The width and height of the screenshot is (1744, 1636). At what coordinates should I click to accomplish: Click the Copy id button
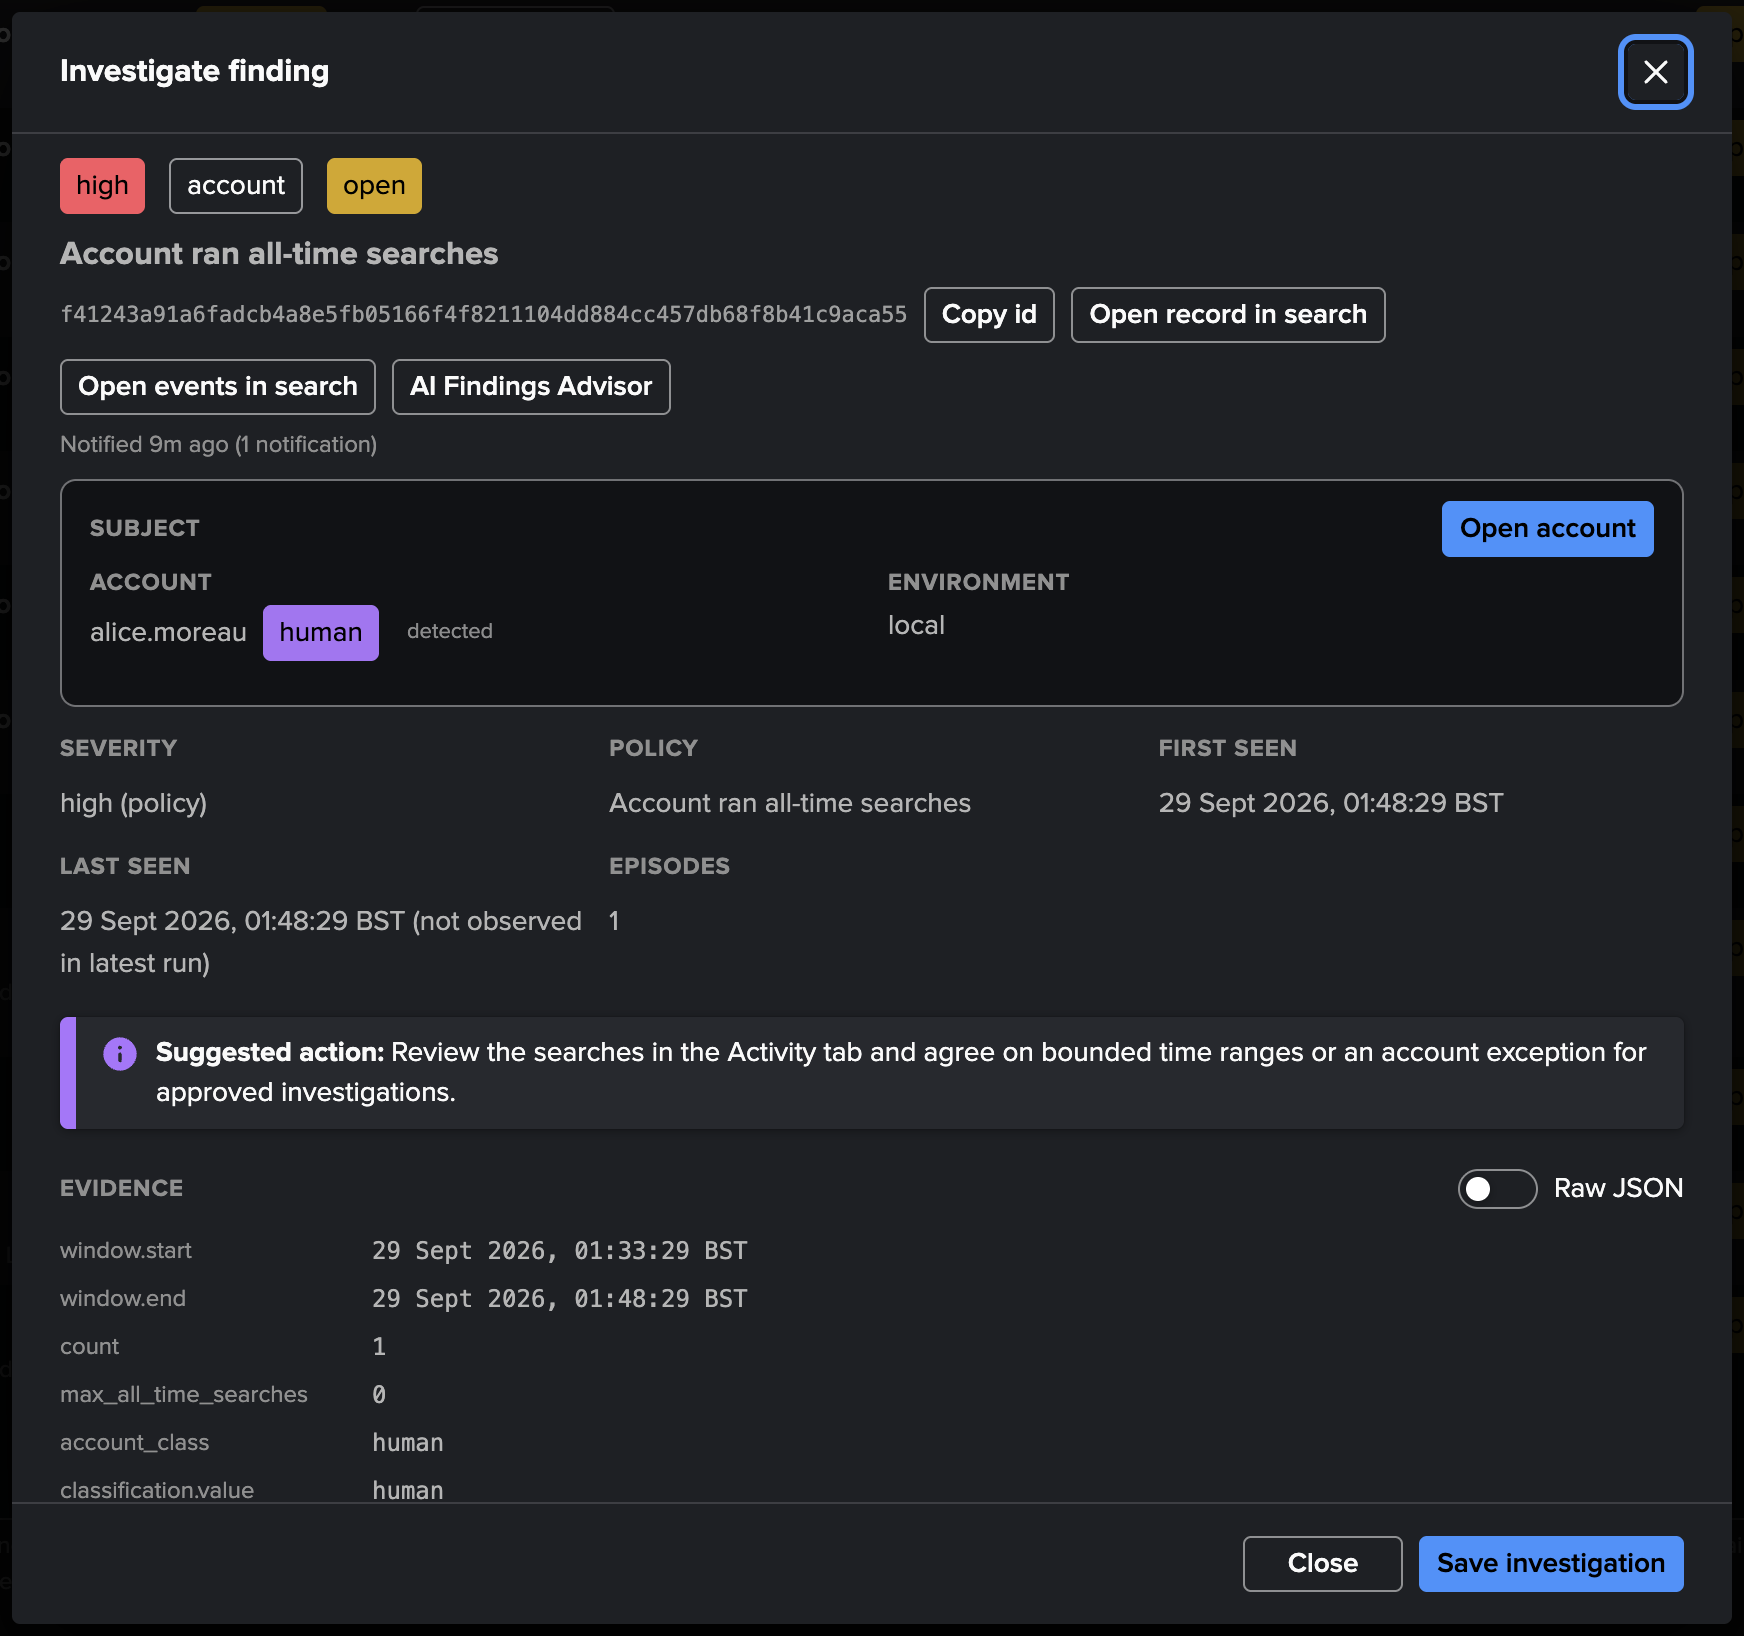(x=989, y=315)
